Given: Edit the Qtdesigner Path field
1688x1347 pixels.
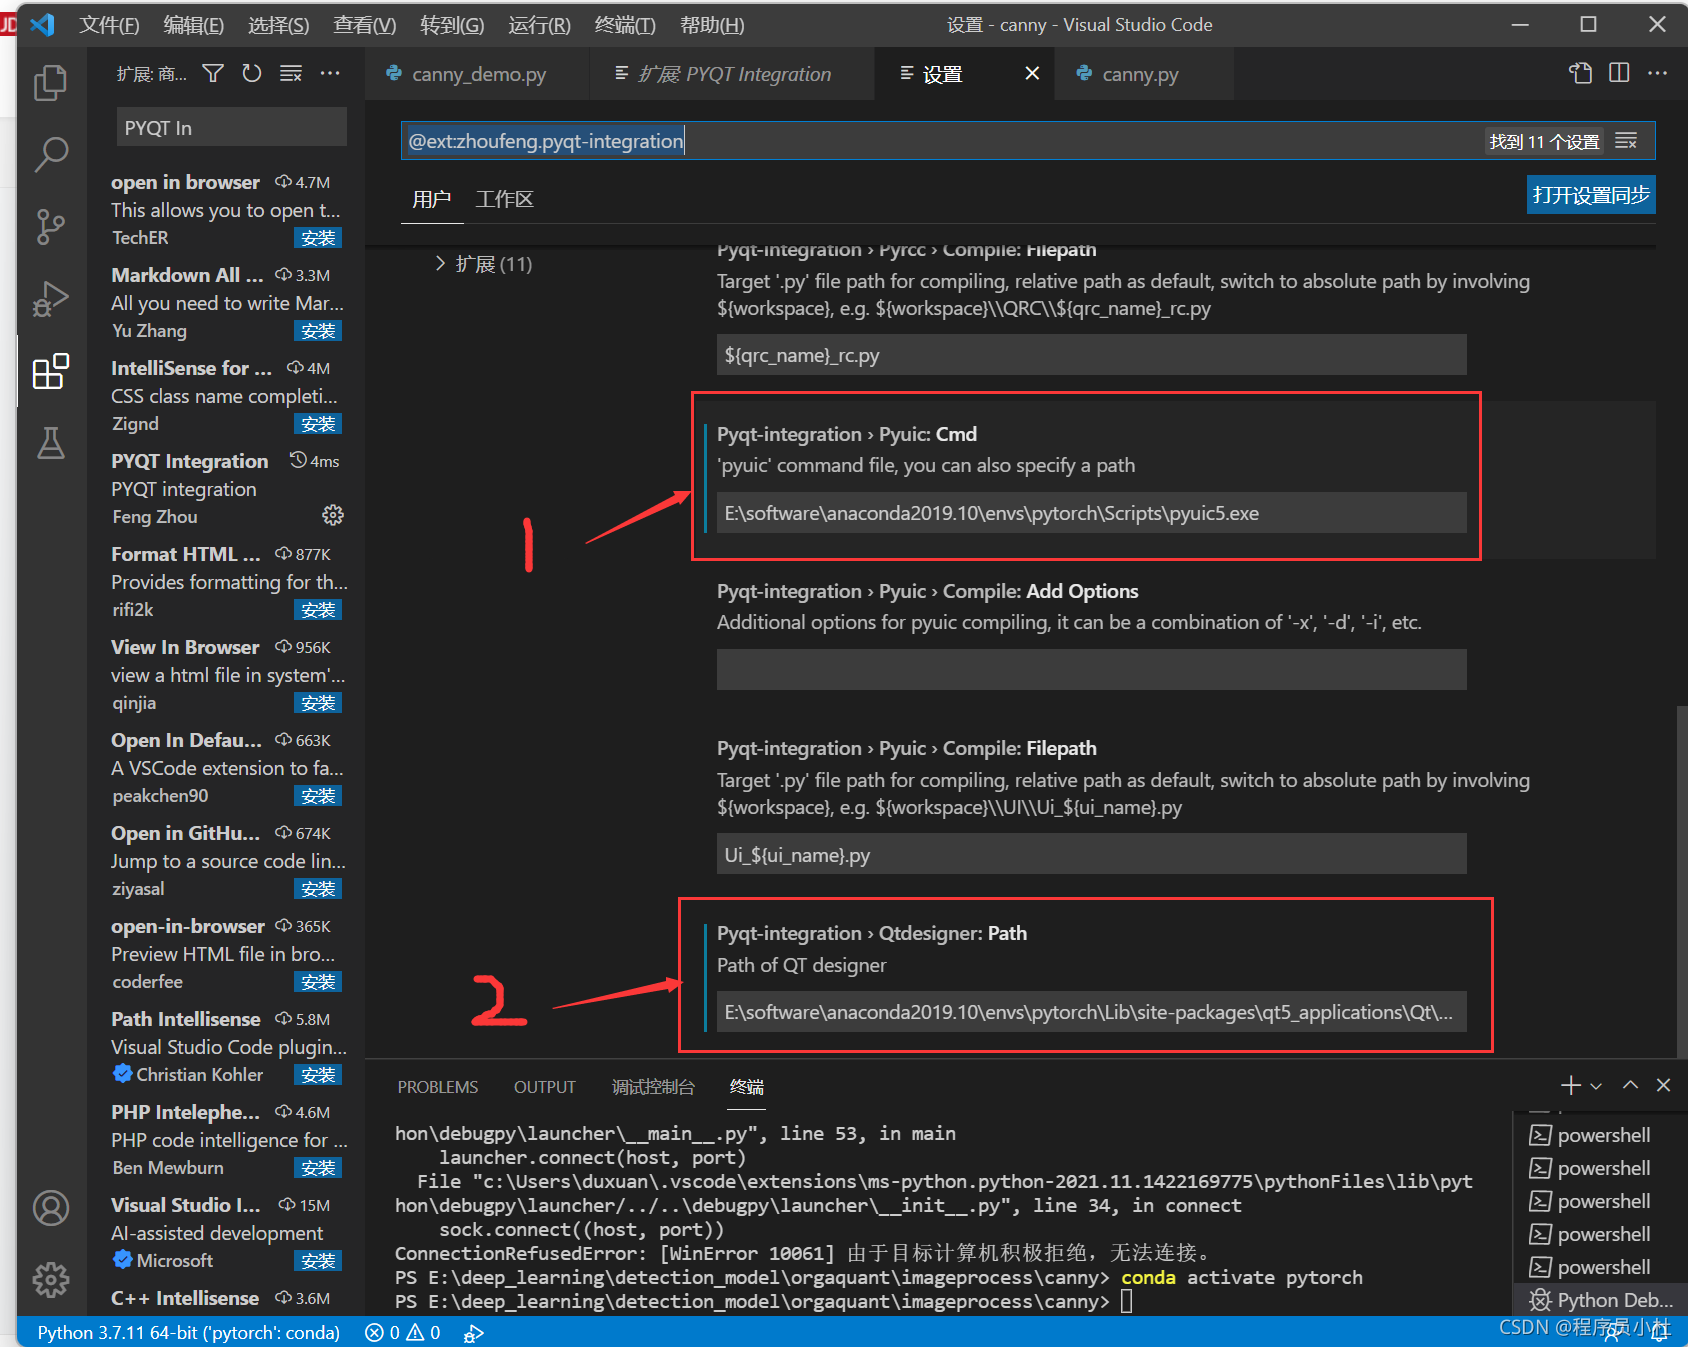Looking at the screenshot, I should 1091,1012.
